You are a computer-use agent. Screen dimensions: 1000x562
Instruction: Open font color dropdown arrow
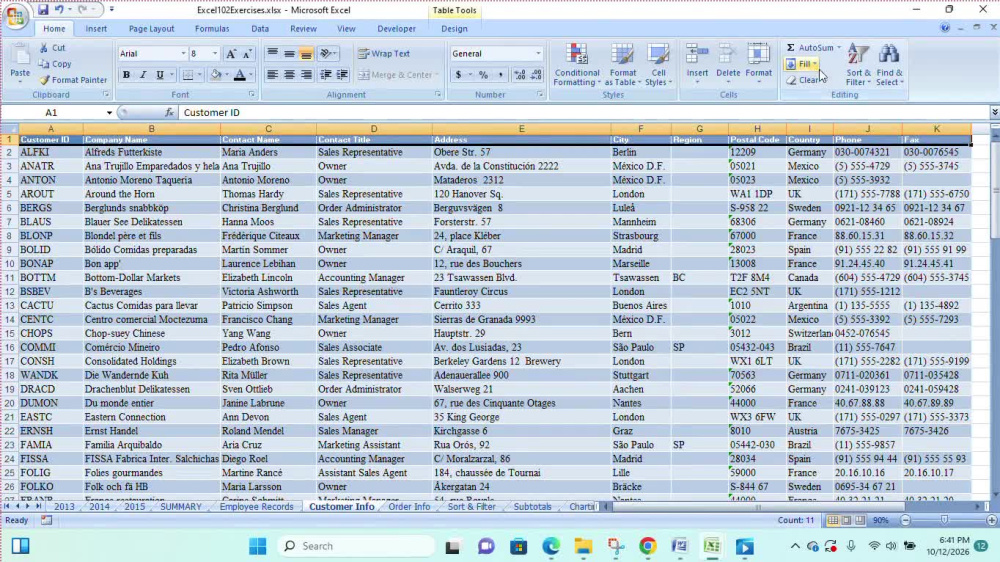[x=251, y=75]
